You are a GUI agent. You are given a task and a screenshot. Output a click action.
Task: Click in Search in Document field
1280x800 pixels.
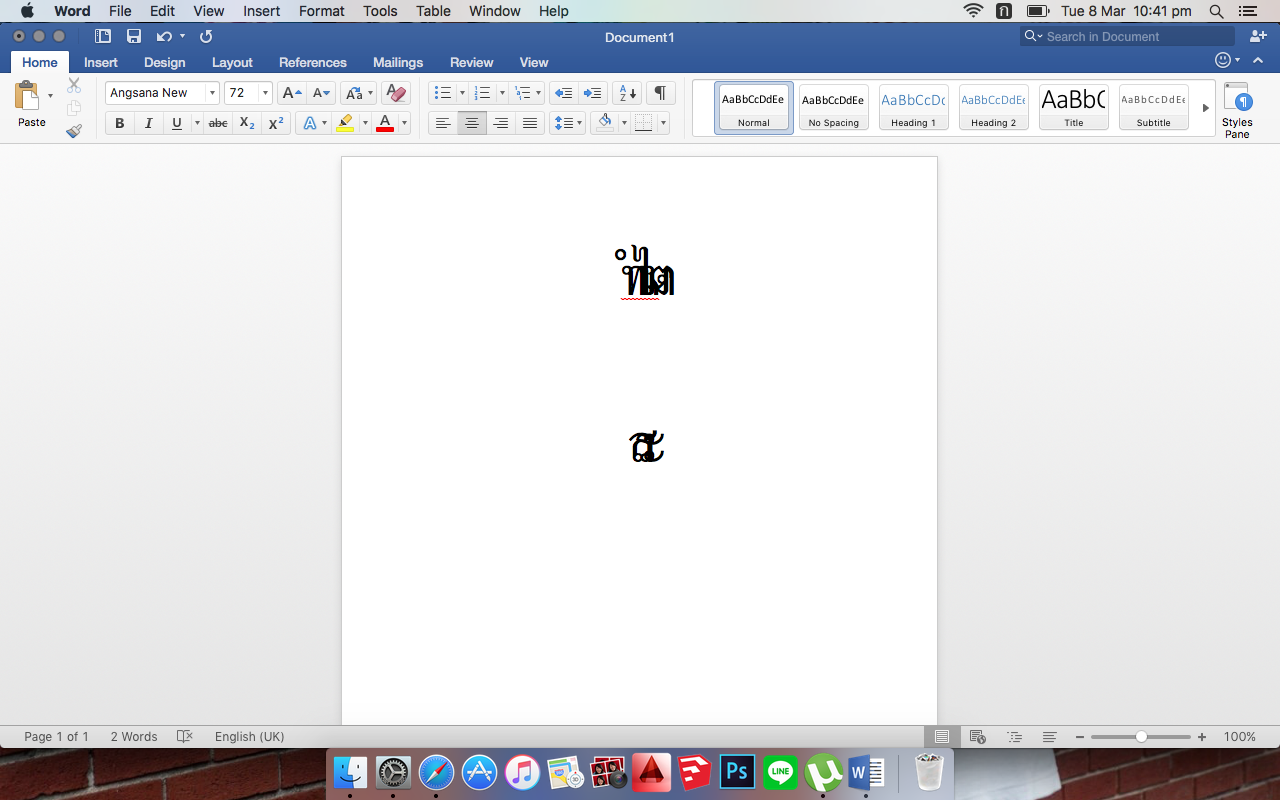pos(1128,36)
